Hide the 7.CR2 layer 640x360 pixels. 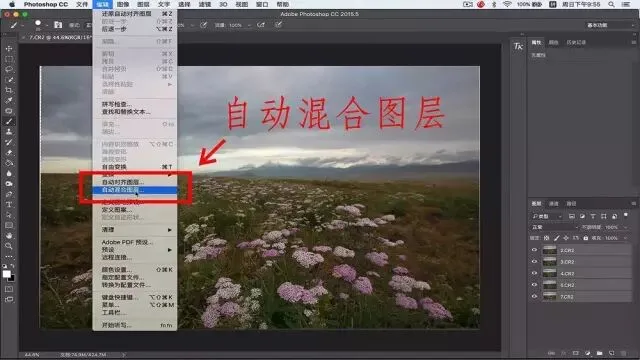[534, 296]
